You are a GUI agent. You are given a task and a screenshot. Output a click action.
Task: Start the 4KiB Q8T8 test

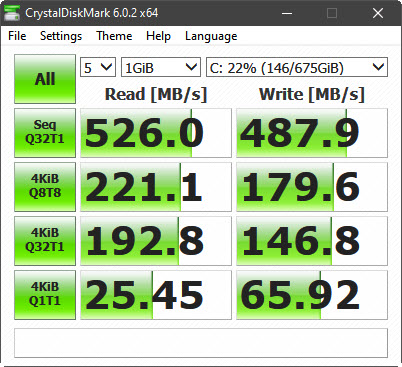(x=45, y=187)
